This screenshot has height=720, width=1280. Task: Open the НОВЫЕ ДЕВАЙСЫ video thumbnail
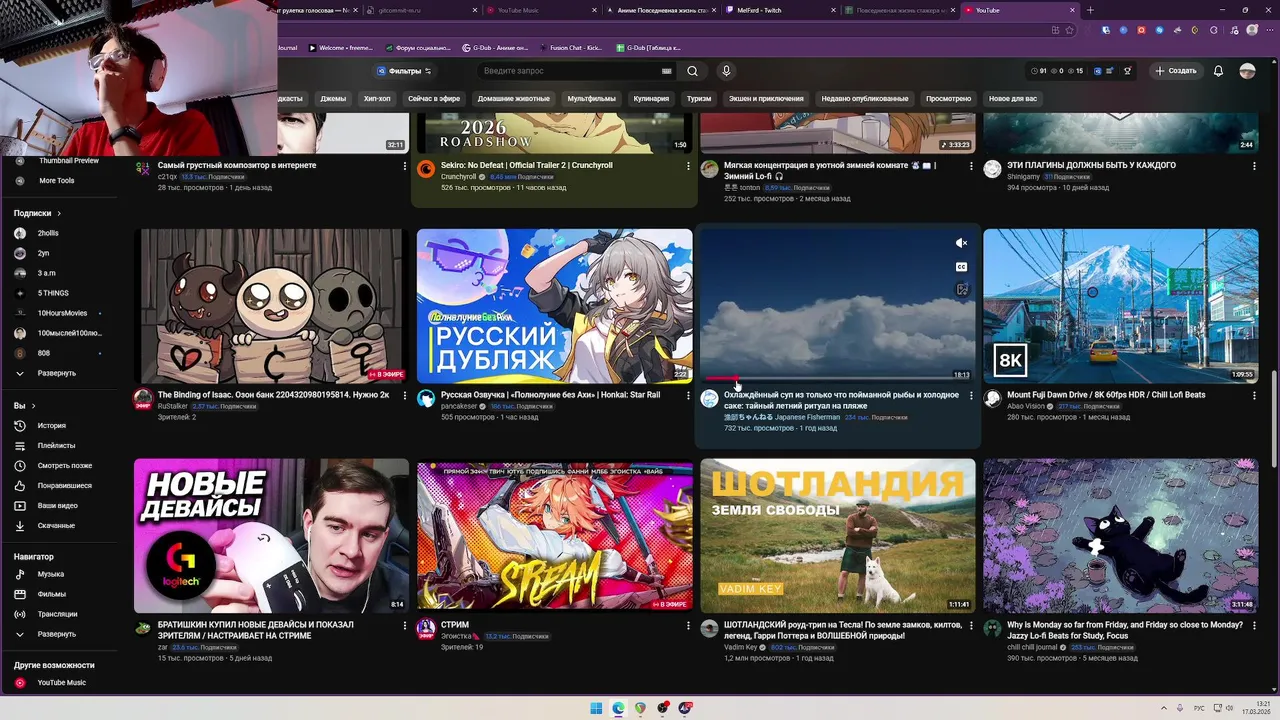pyautogui.click(x=271, y=536)
